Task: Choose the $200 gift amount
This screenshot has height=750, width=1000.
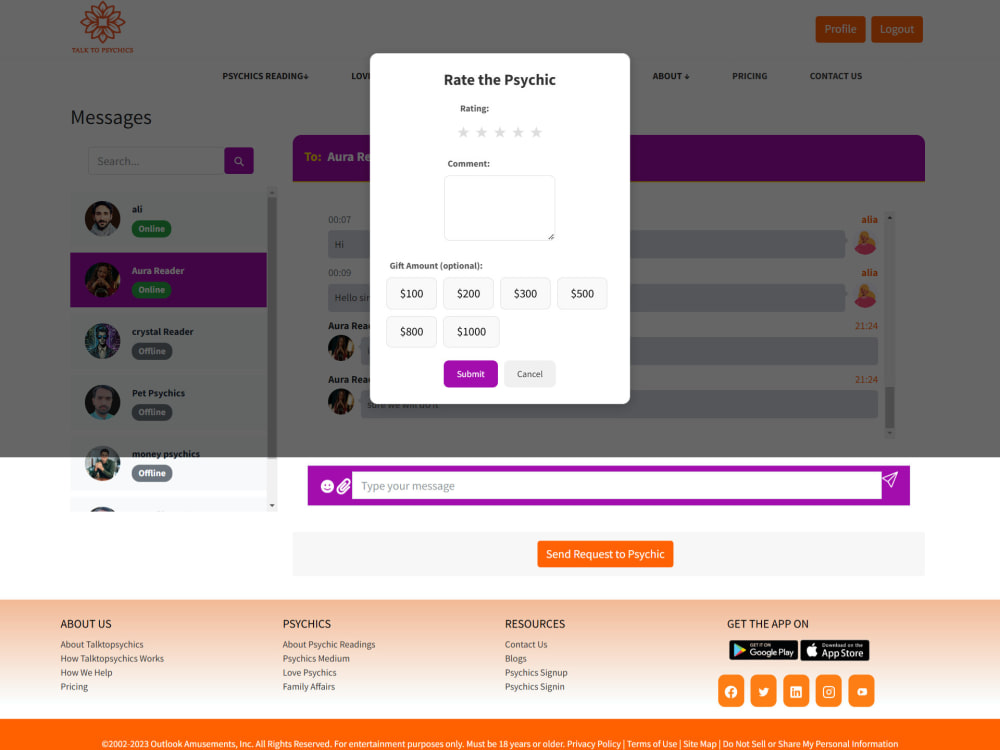Action: [x=468, y=293]
